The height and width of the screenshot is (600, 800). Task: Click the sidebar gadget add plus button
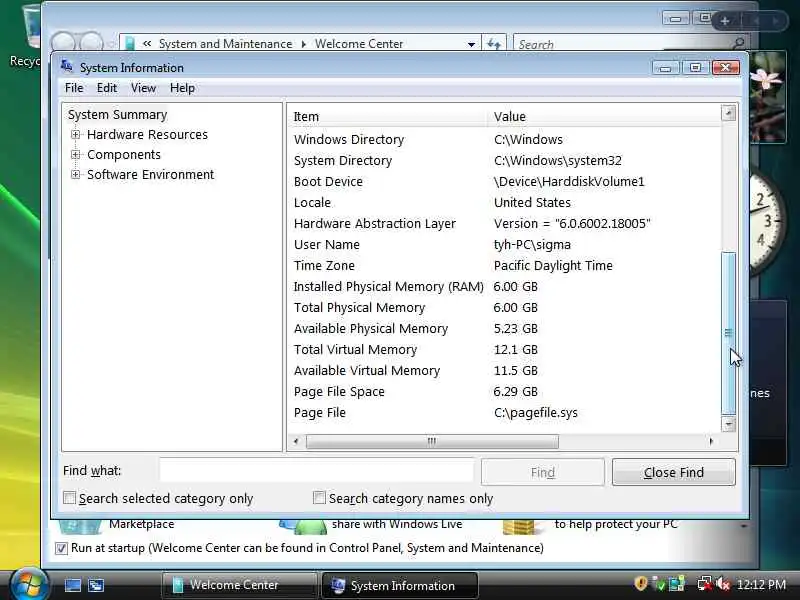point(724,21)
